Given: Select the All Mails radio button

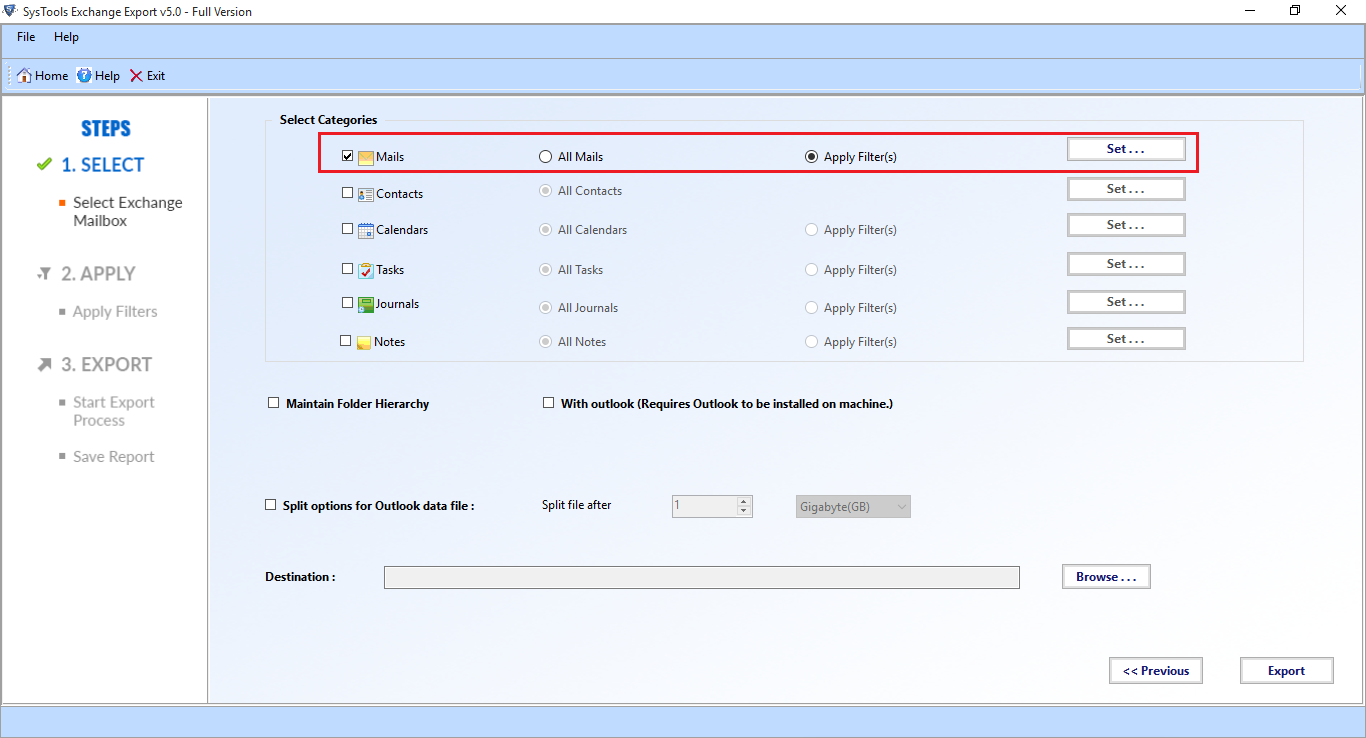Looking at the screenshot, I should 545,157.
